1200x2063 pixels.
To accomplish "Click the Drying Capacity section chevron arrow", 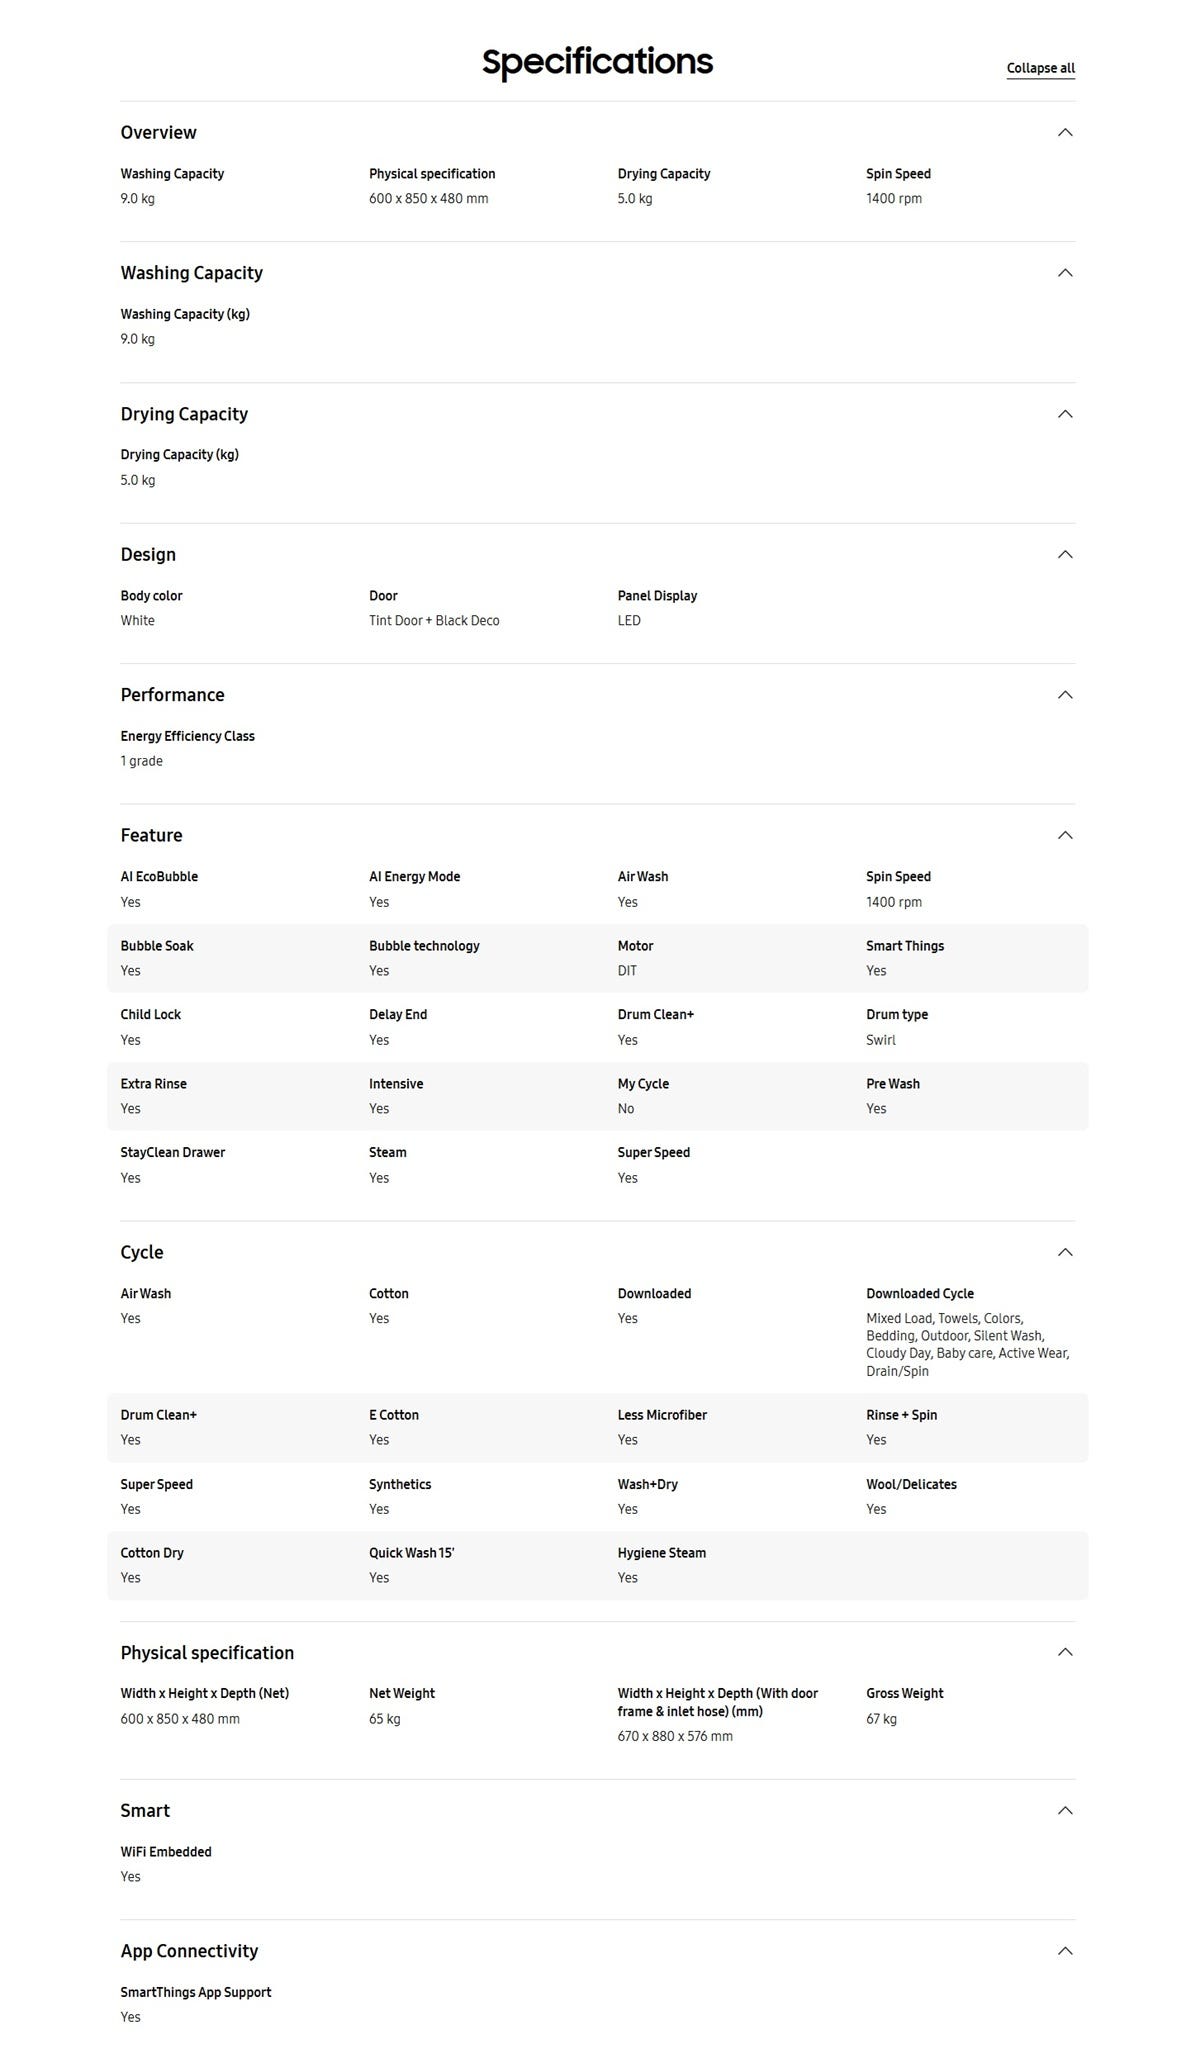I will (x=1065, y=414).
